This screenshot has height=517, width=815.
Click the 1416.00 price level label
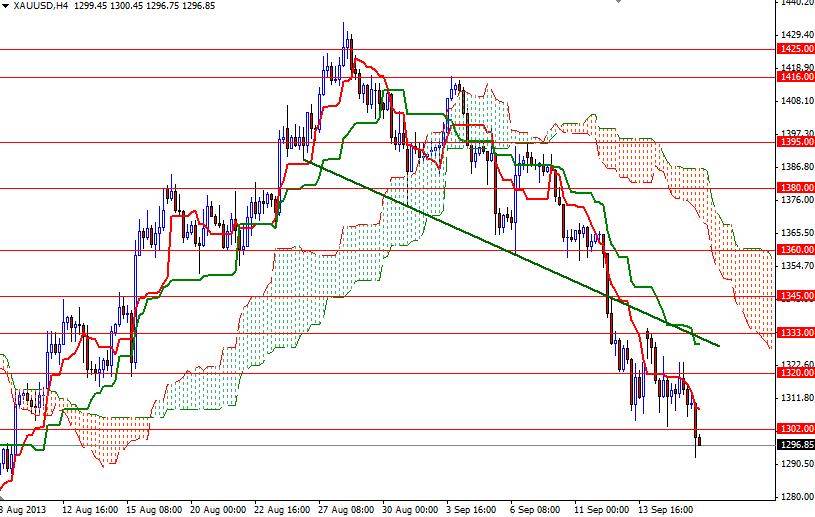click(796, 77)
